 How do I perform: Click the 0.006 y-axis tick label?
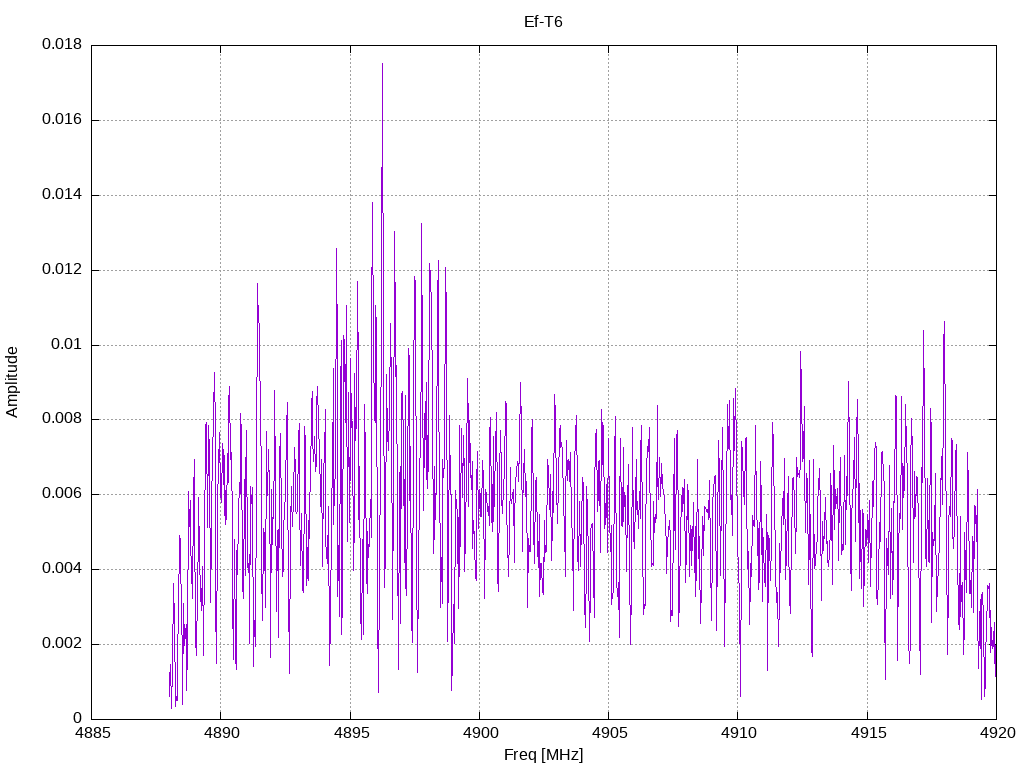62,494
